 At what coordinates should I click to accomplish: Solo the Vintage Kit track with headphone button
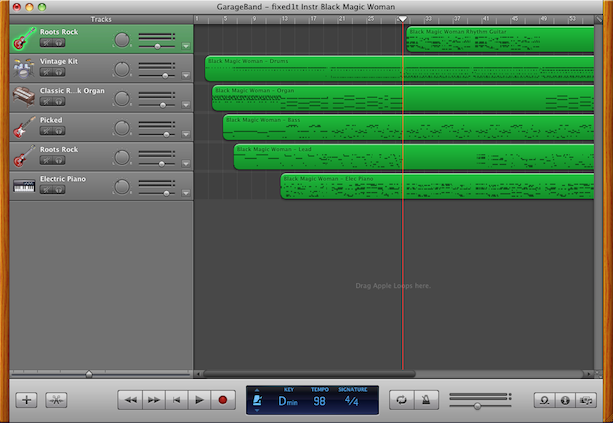tap(59, 72)
